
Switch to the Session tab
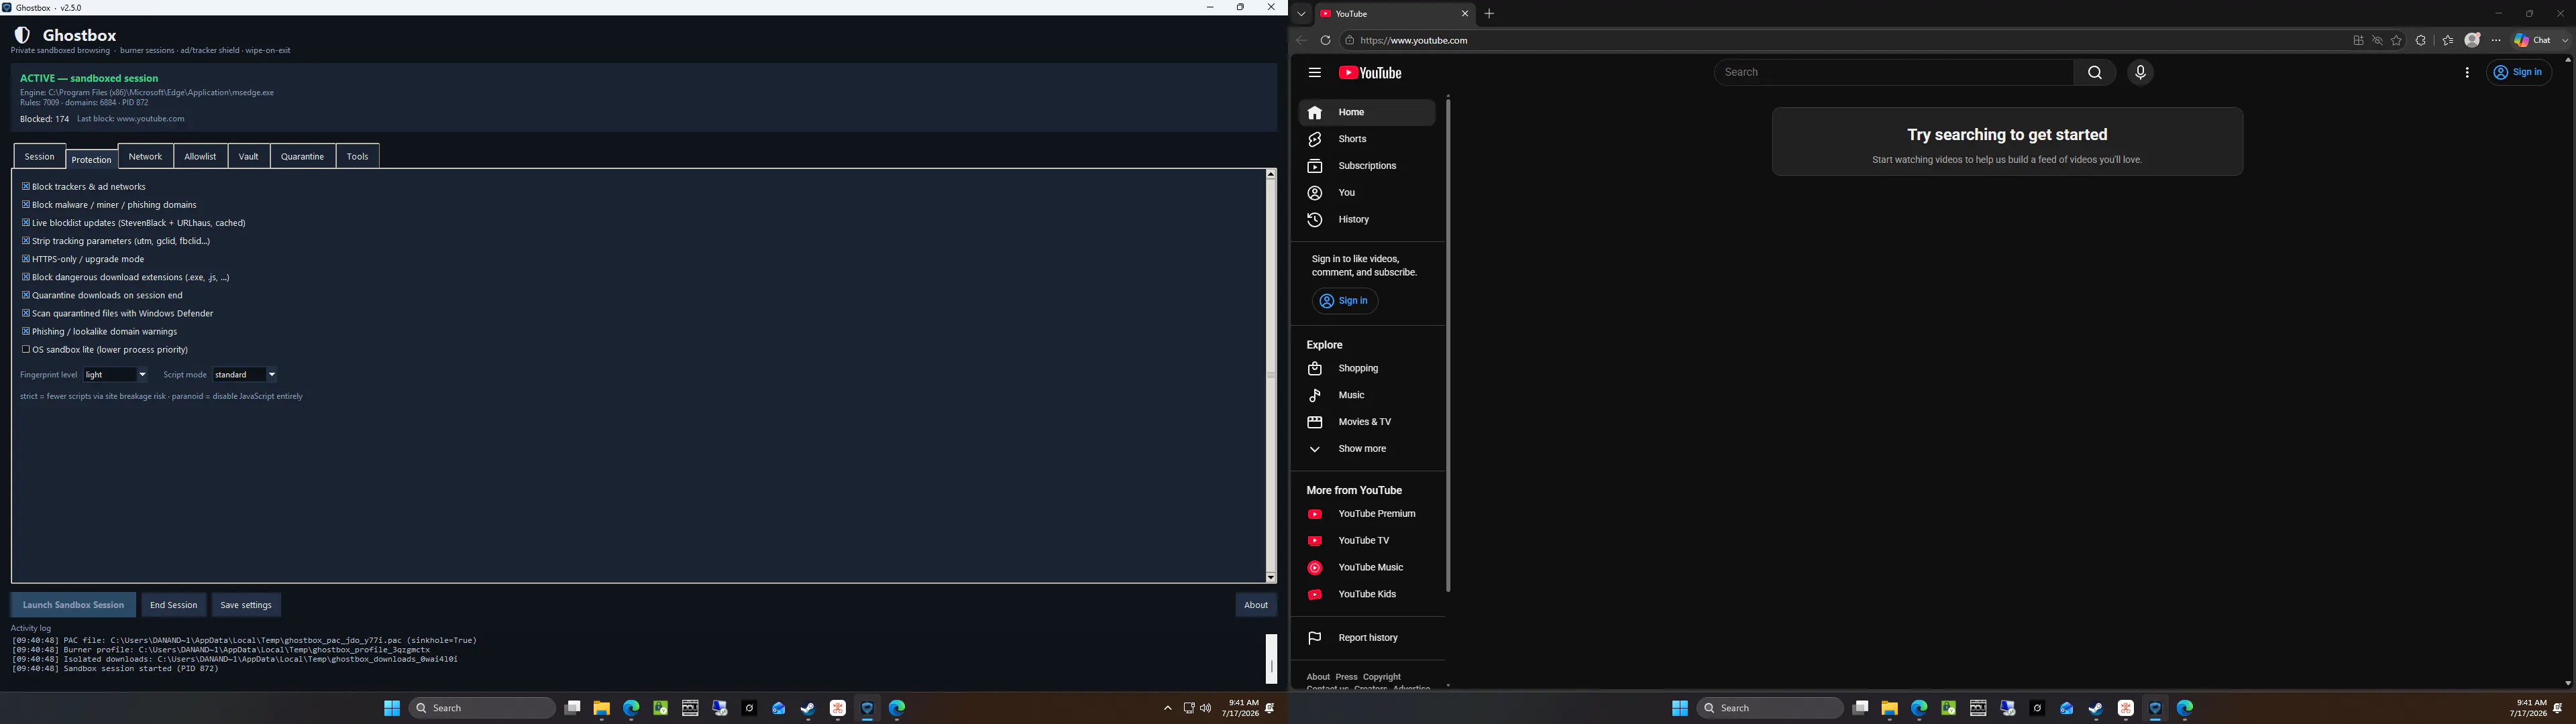[x=40, y=156]
